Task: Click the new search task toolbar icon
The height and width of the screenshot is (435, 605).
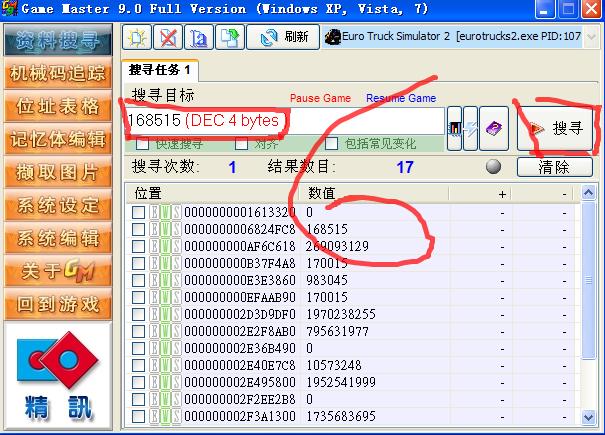Action: tap(137, 37)
